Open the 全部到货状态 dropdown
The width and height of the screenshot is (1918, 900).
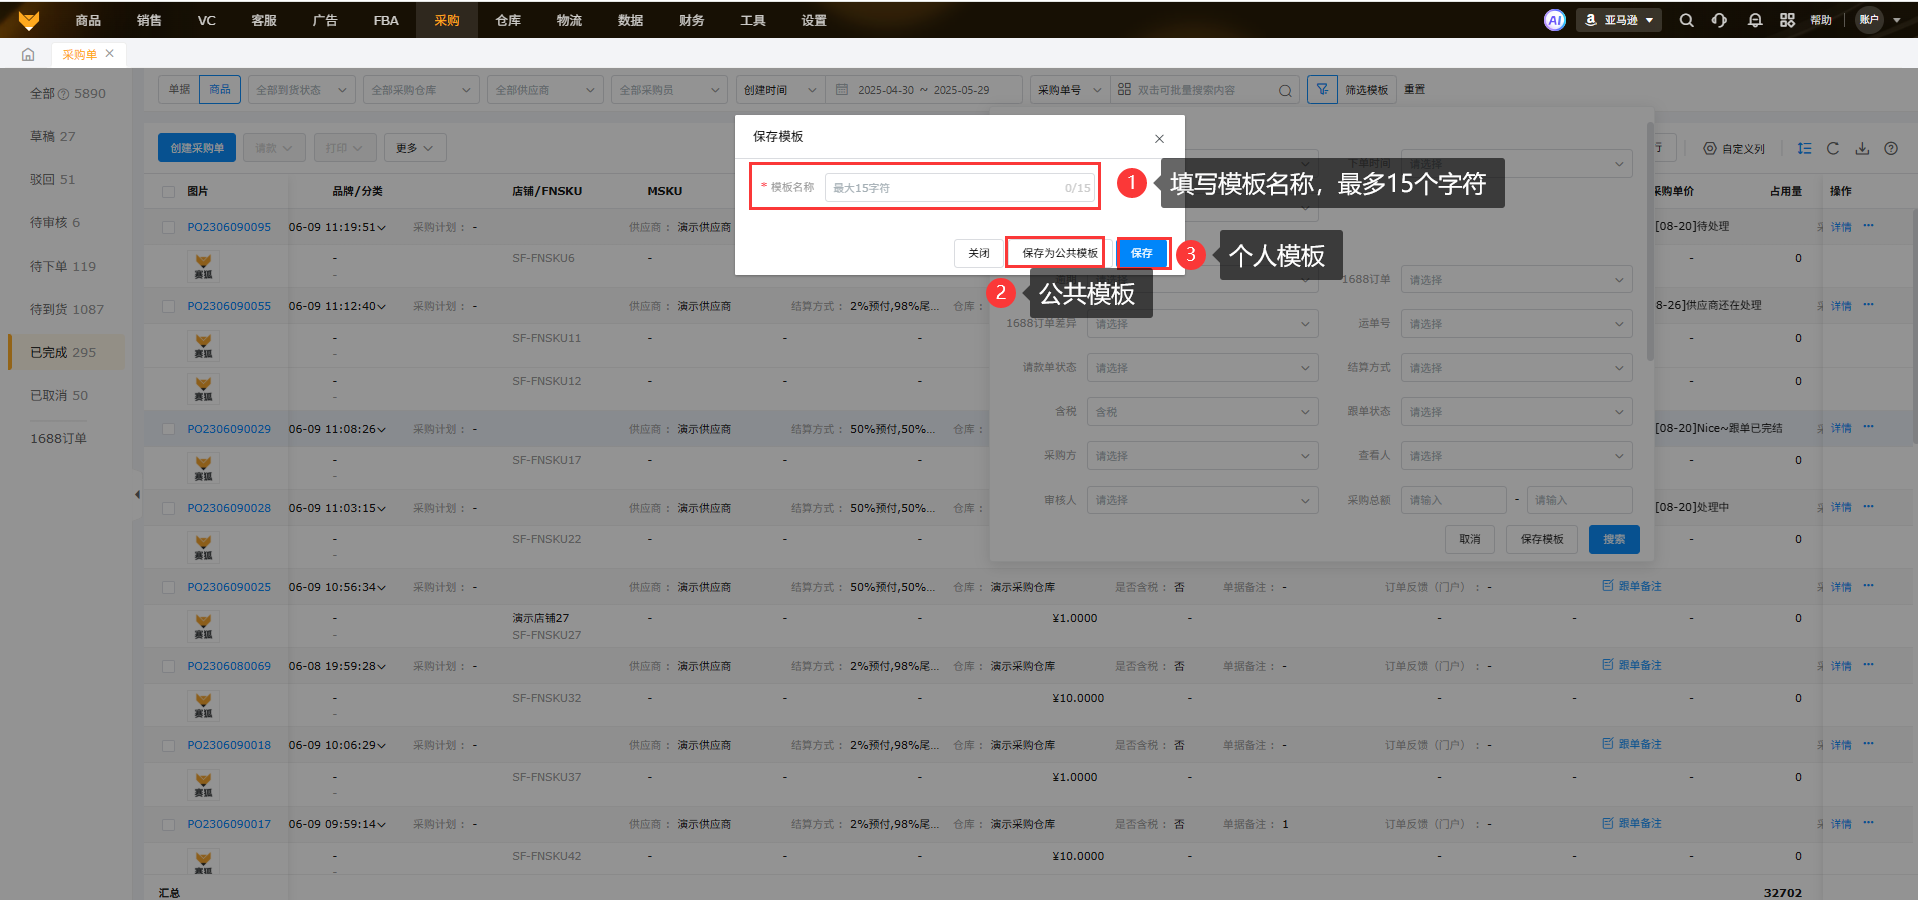(x=301, y=90)
